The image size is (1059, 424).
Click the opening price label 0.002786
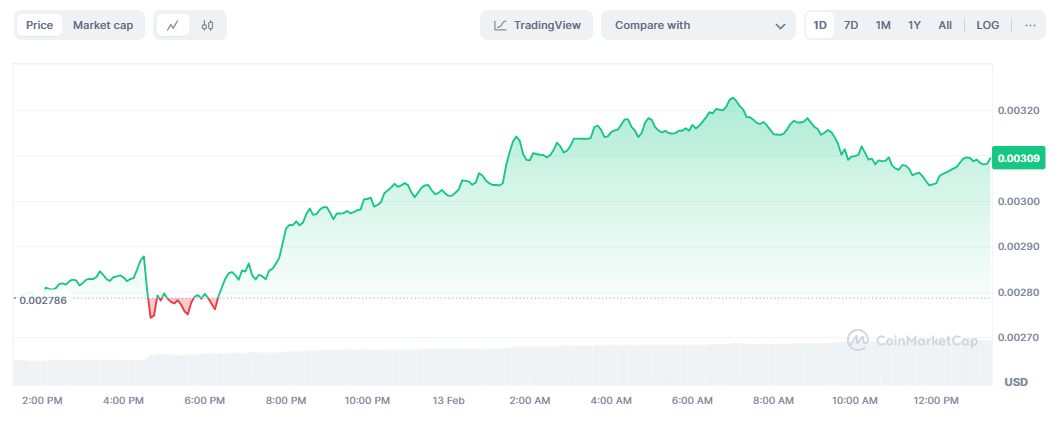43,300
